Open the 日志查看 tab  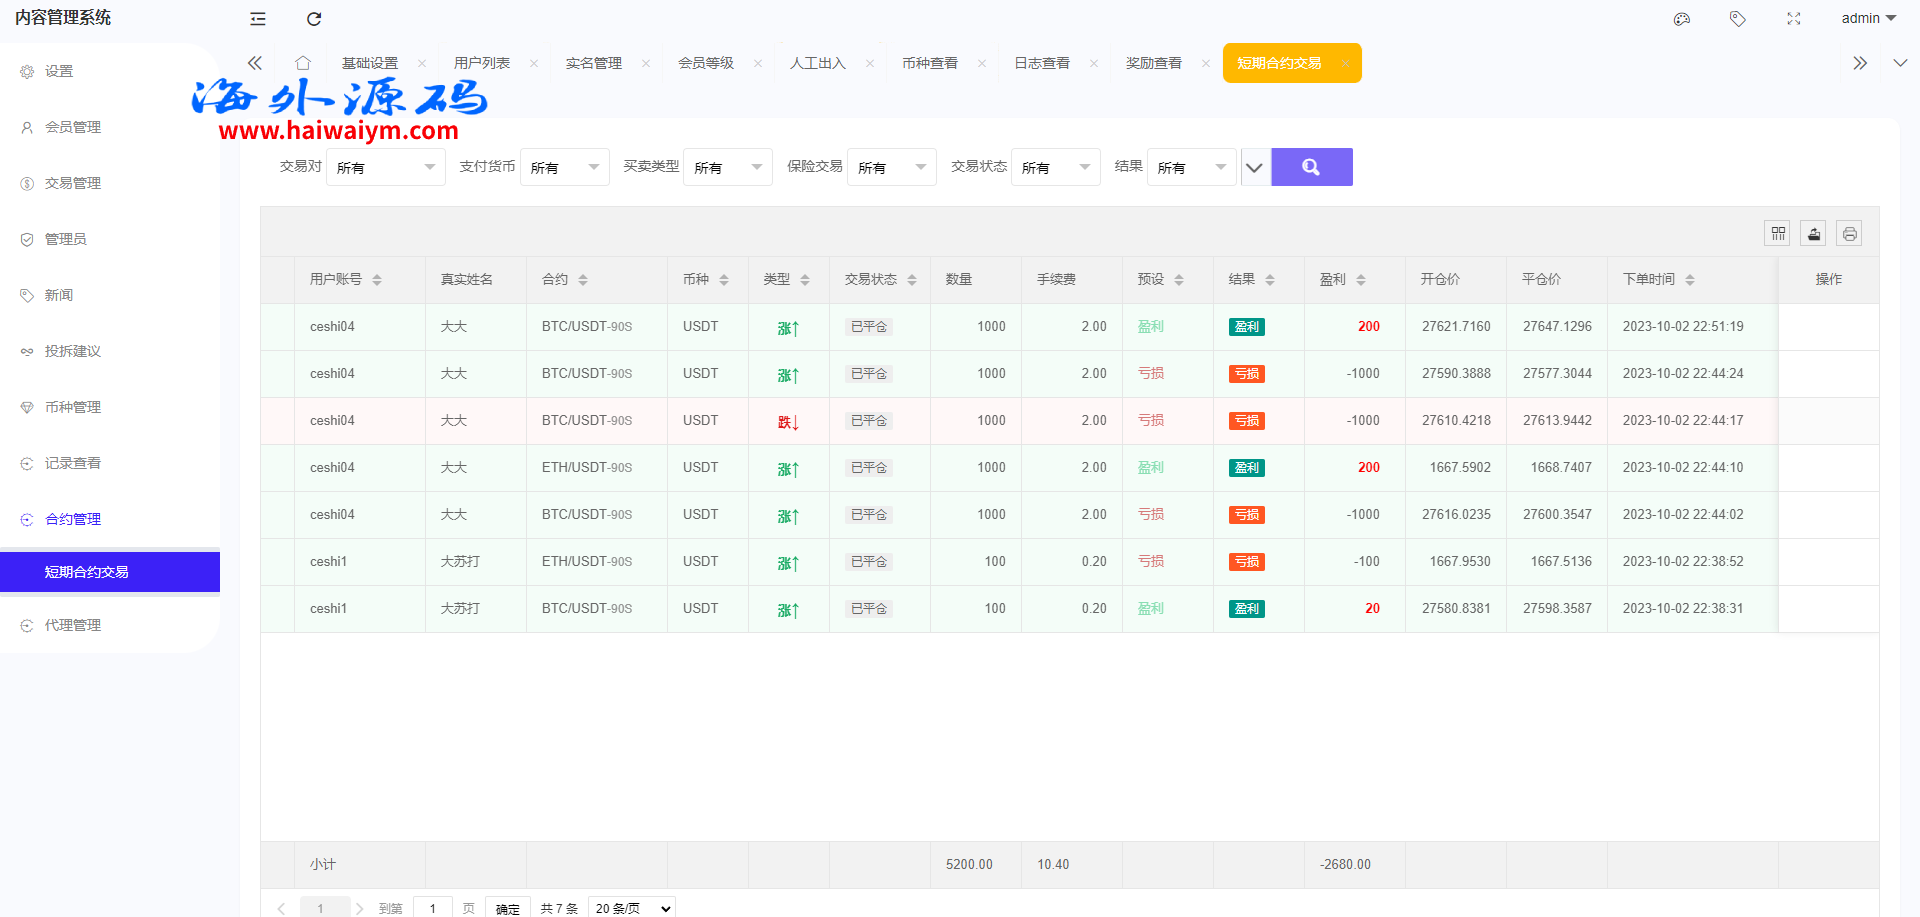tap(1042, 63)
